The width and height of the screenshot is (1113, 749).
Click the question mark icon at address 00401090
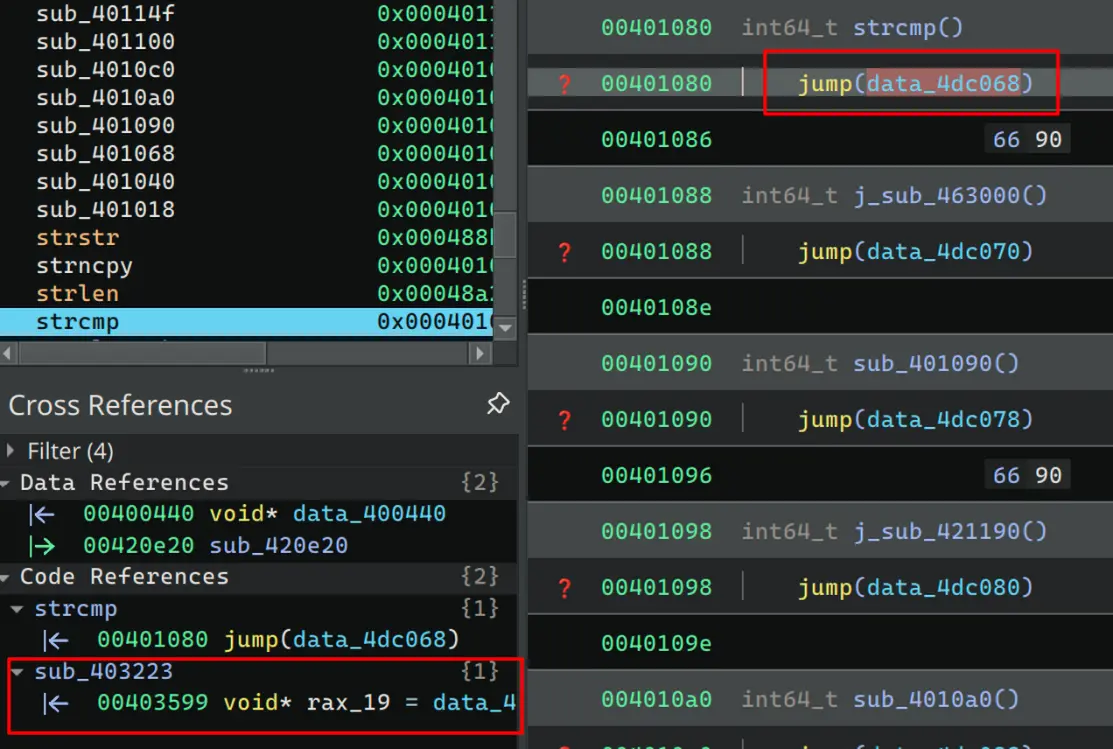[564, 420]
